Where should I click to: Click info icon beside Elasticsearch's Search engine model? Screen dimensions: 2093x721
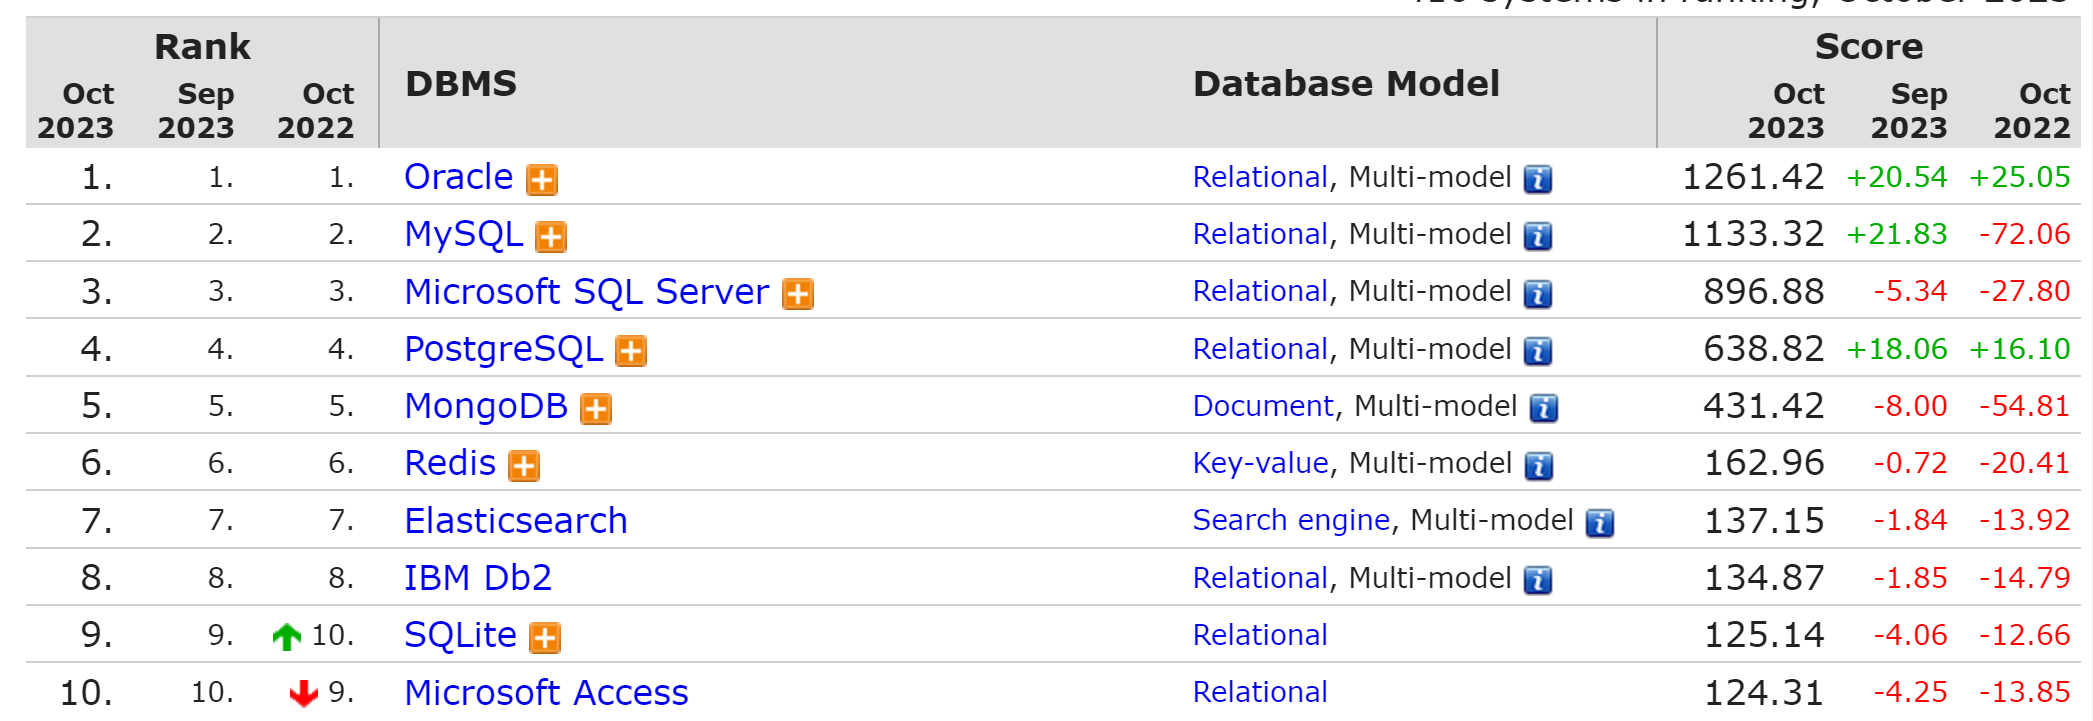[x=1599, y=523]
